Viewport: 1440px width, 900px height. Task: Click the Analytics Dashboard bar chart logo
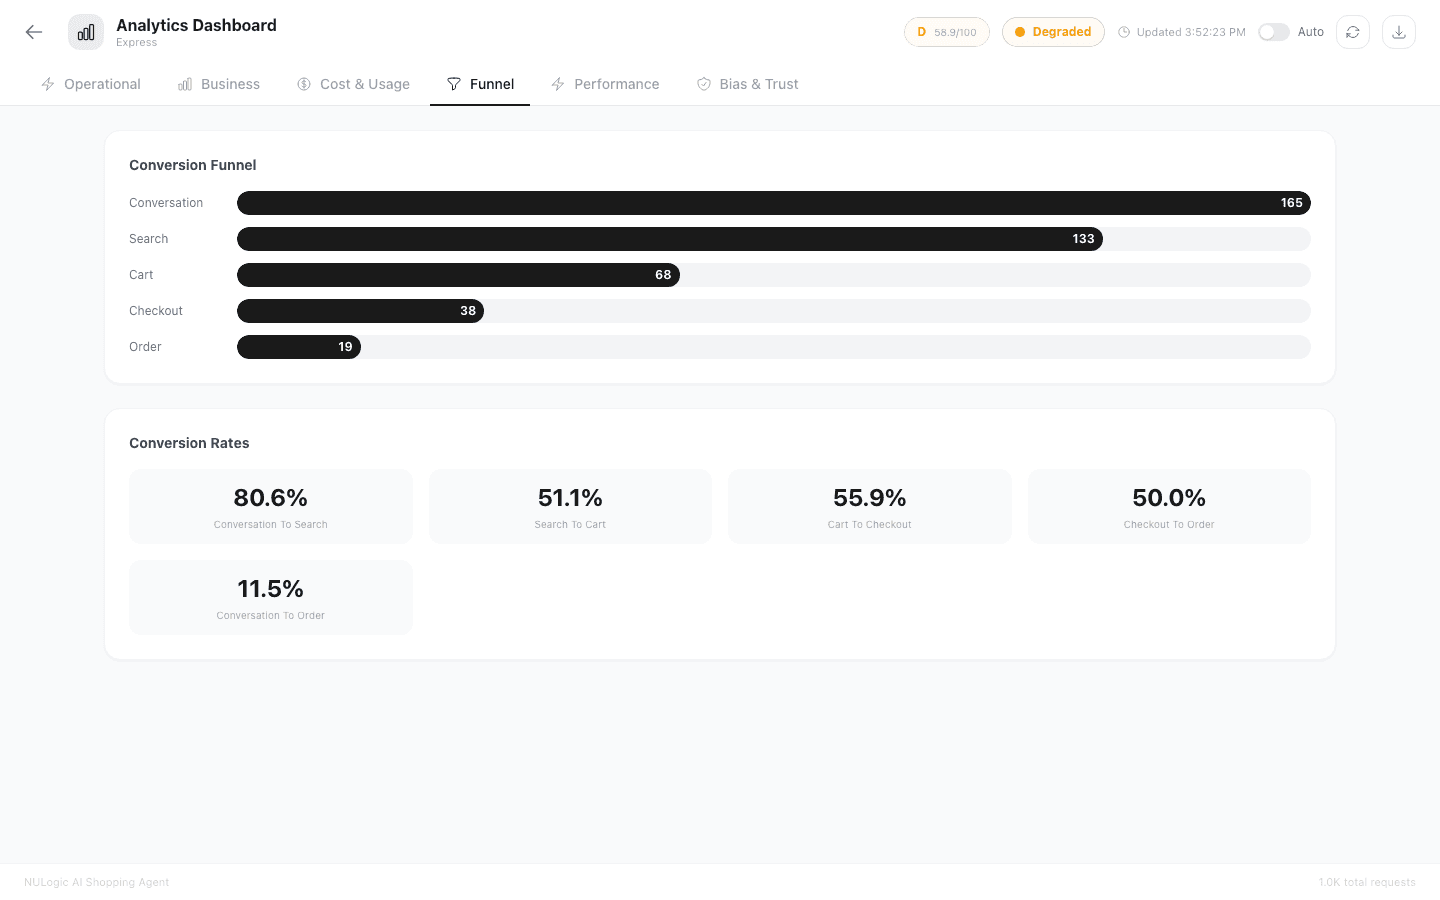click(x=86, y=32)
